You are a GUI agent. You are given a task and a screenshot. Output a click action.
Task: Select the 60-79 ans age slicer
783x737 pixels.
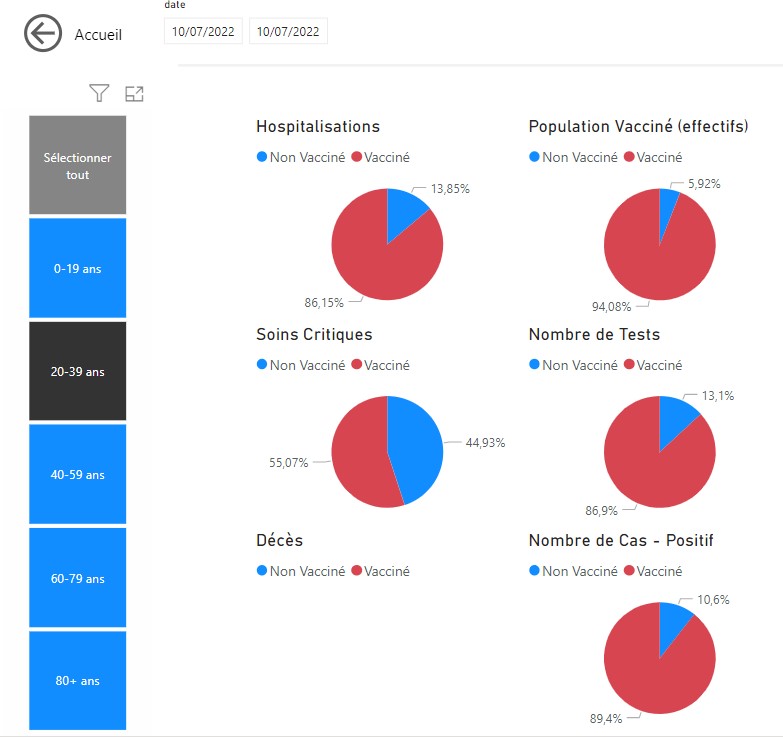click(78, 578)
